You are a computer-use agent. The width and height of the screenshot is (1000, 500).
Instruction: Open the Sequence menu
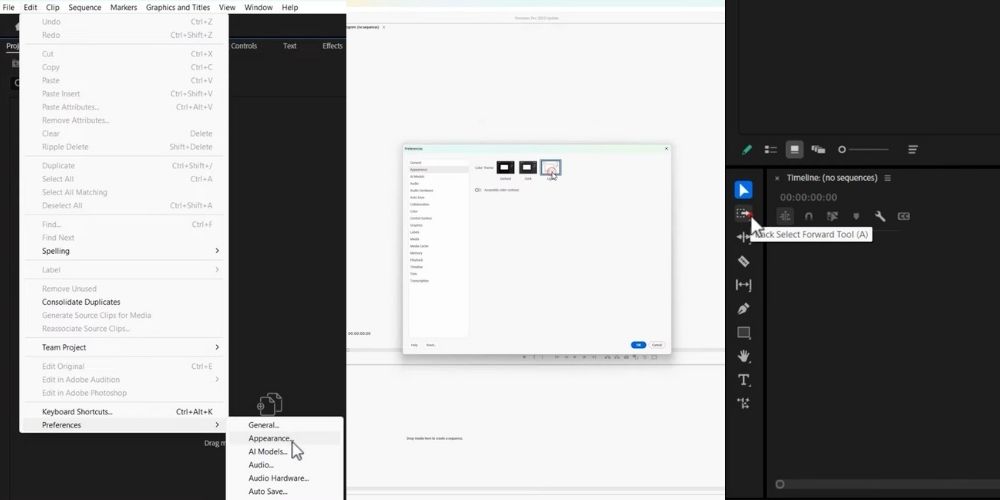pos(85,8)
